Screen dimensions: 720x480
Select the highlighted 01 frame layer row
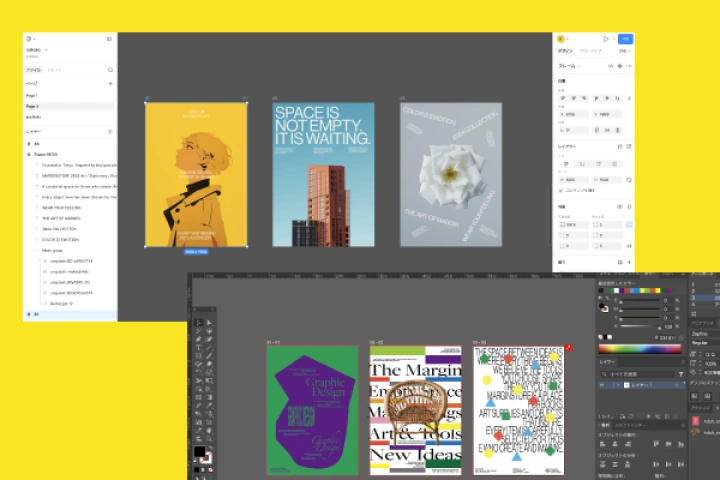(x=70, y=314)
